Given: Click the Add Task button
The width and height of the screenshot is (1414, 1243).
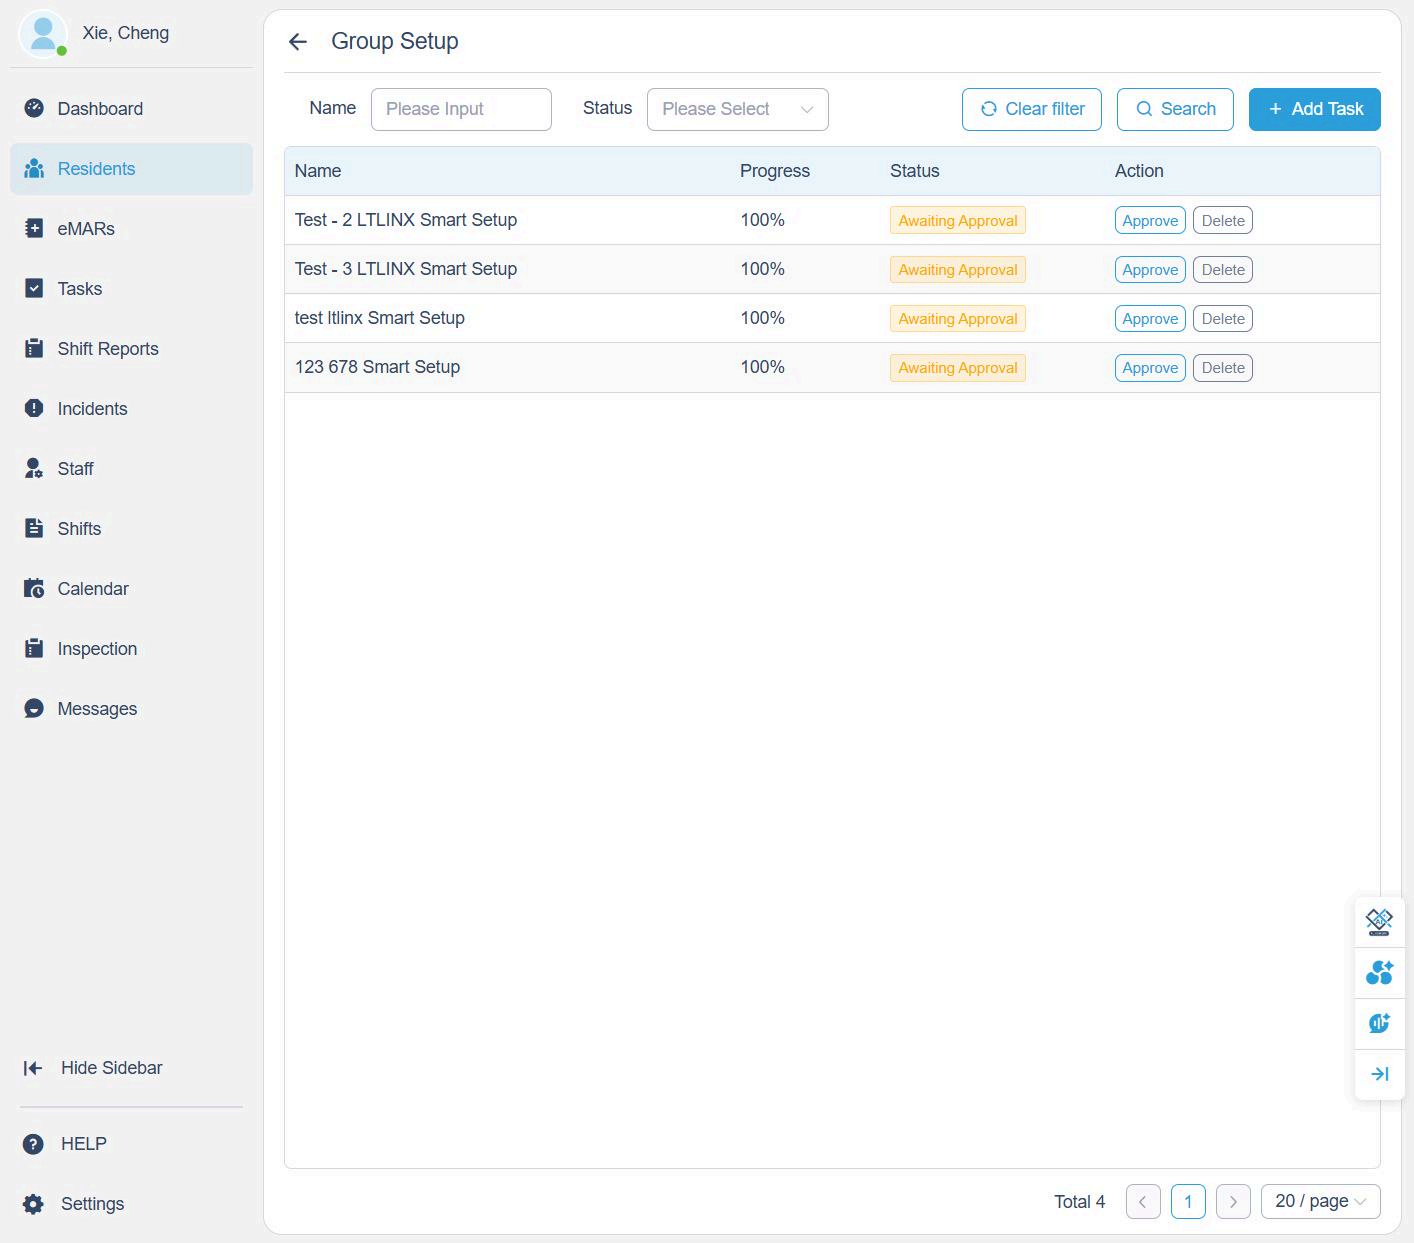Looking at the screenshot, I should pos(1314,109).
